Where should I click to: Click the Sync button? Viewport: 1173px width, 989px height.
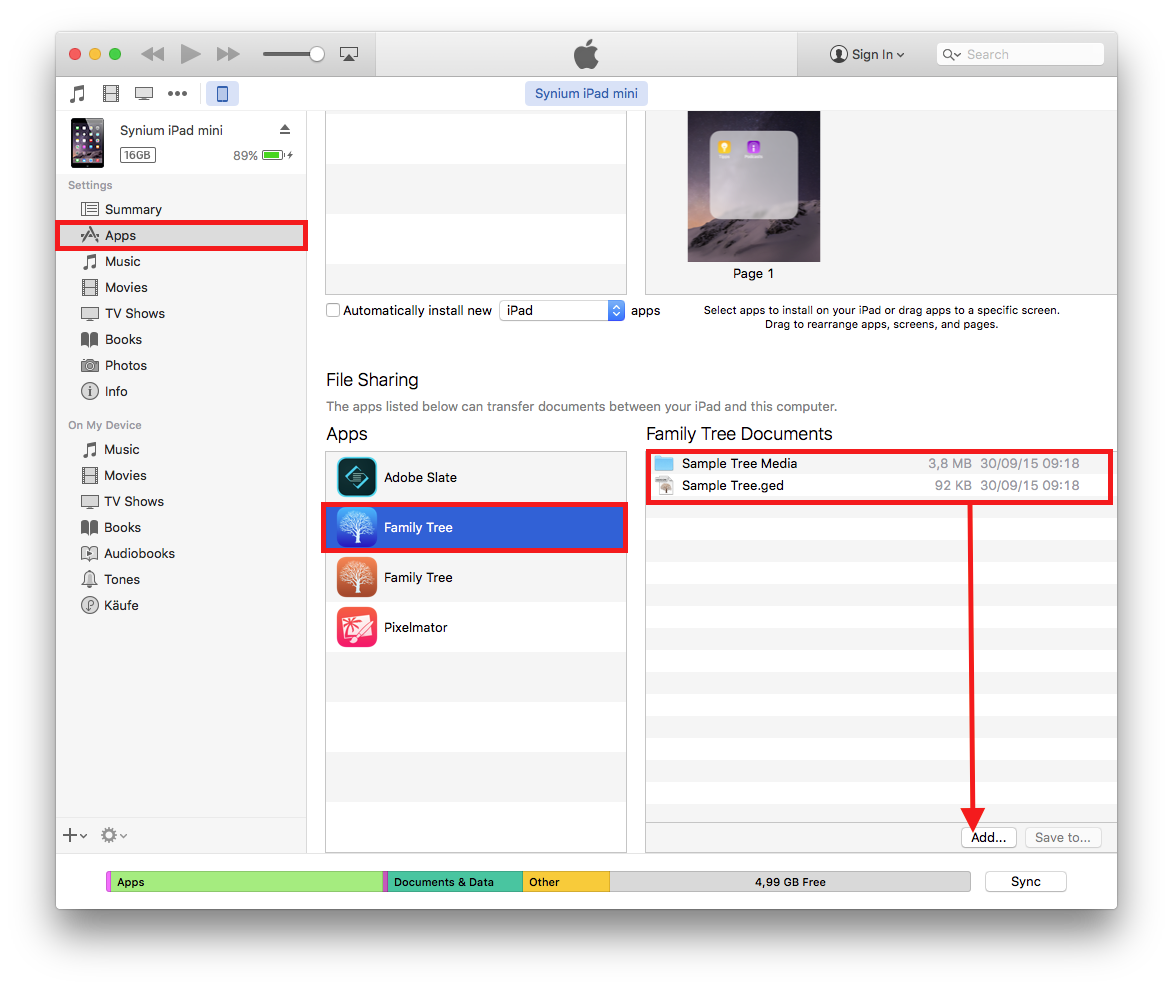coord(1026,882)
